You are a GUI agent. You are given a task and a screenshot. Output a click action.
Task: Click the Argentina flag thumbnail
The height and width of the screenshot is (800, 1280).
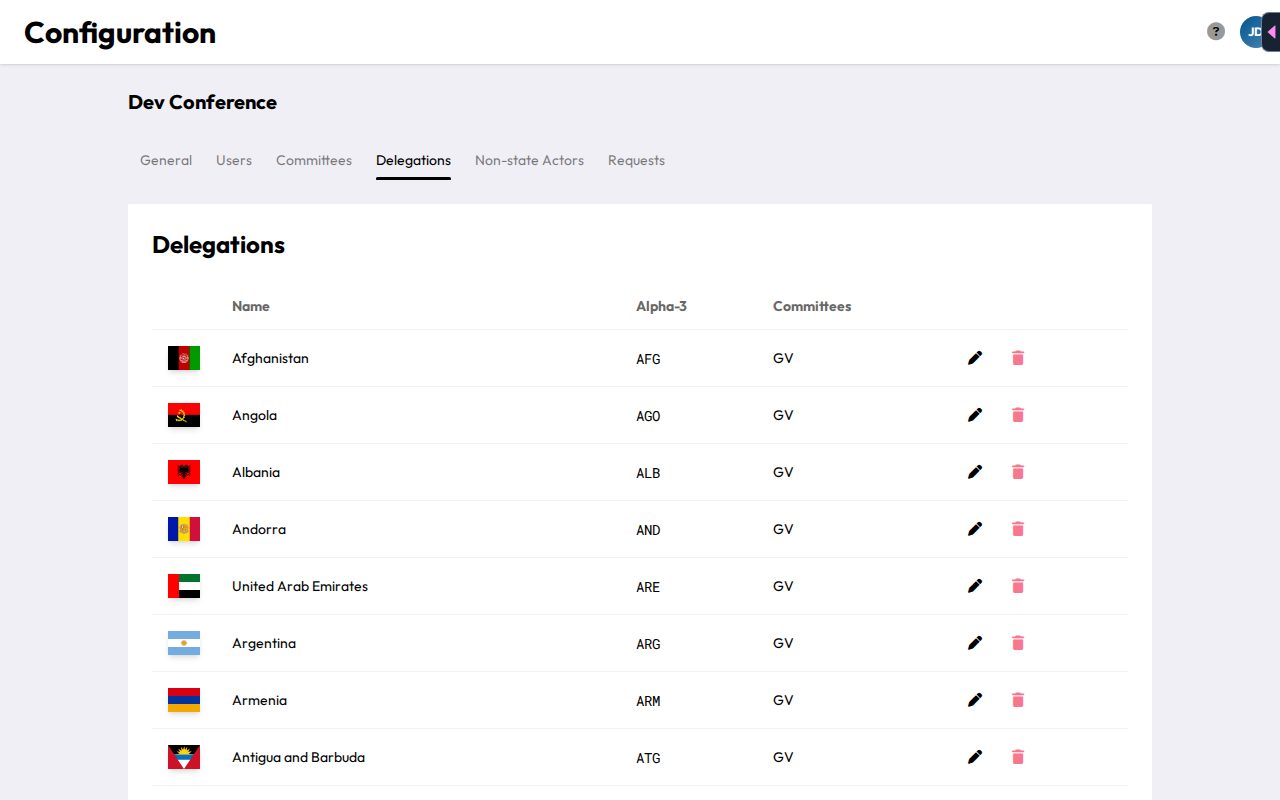pyautogui.click(x=184, y=643)
